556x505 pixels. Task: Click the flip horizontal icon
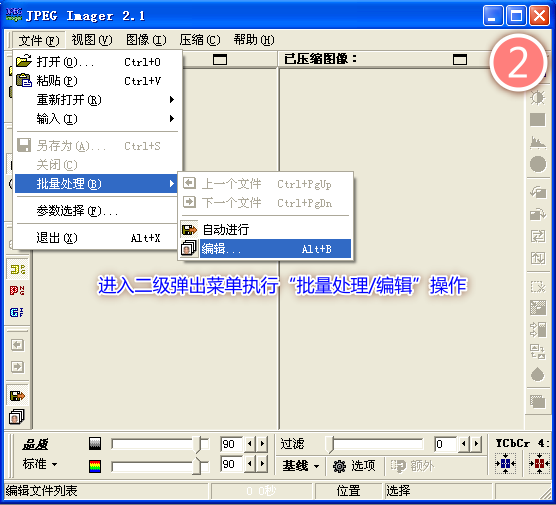(538, 236)
